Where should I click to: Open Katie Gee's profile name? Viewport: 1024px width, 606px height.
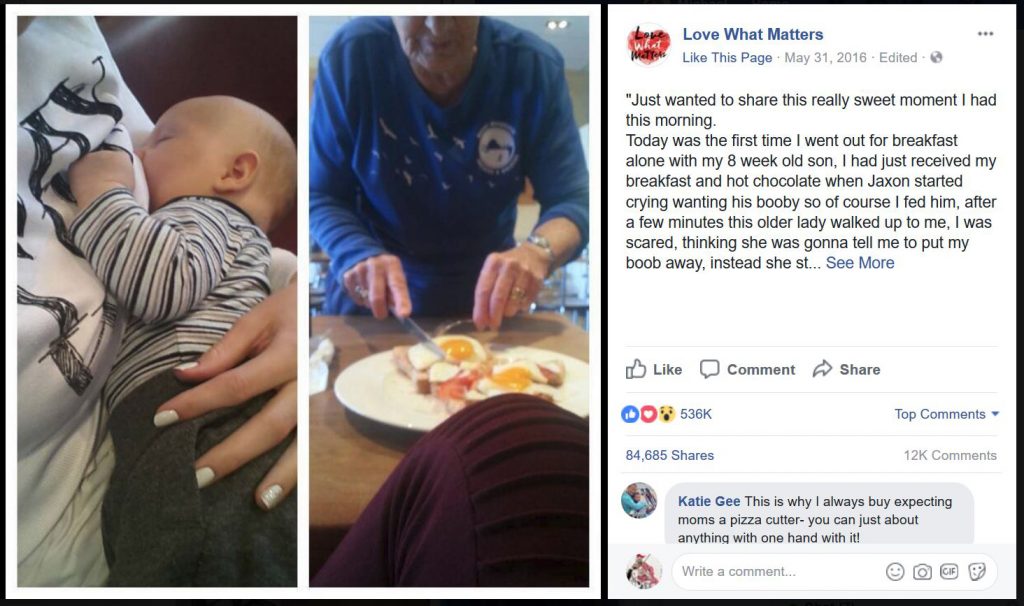[709, 501]
